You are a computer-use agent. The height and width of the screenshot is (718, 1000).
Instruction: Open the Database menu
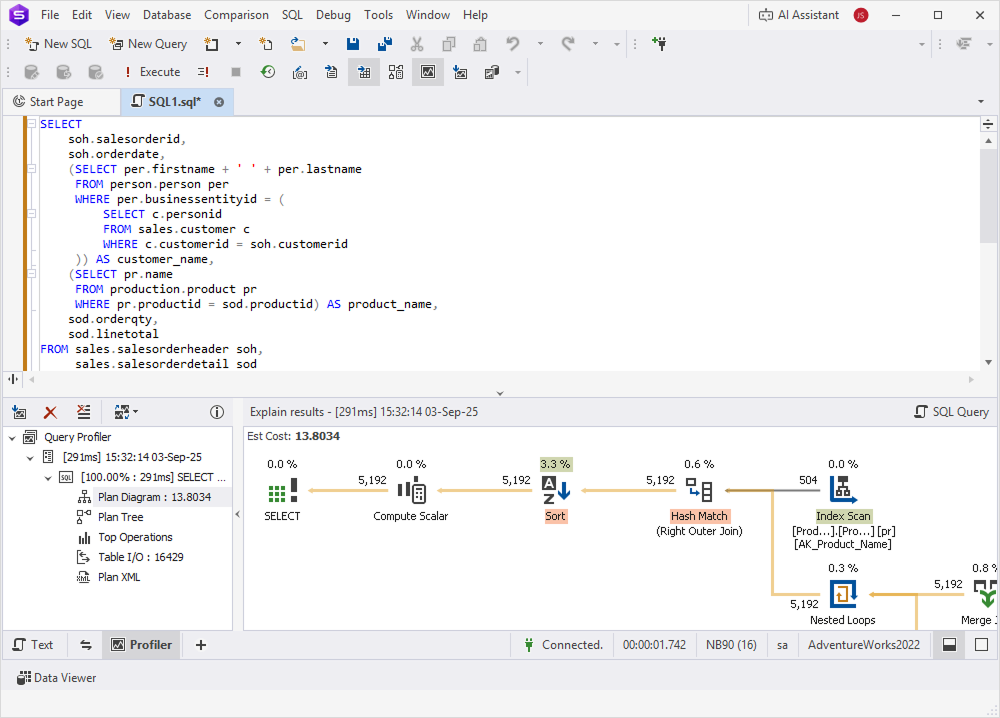point(166,15)
